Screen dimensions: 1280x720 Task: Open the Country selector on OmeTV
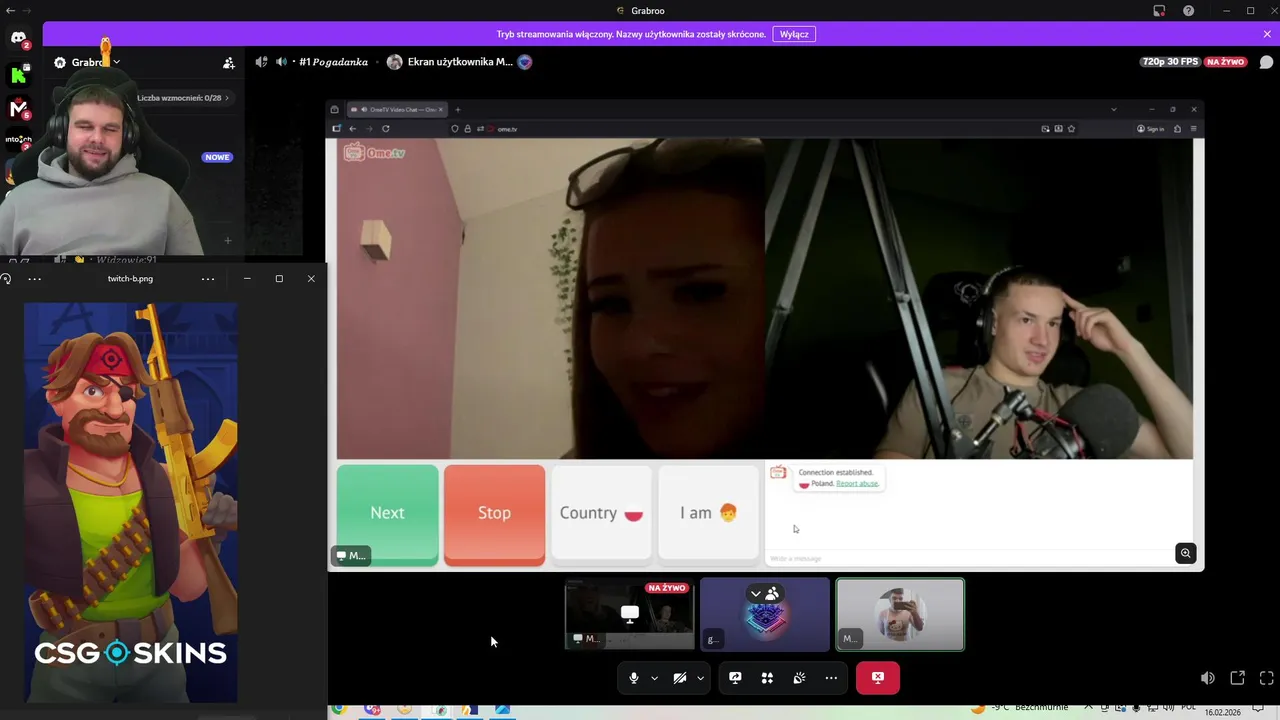(x=601, y=514)
